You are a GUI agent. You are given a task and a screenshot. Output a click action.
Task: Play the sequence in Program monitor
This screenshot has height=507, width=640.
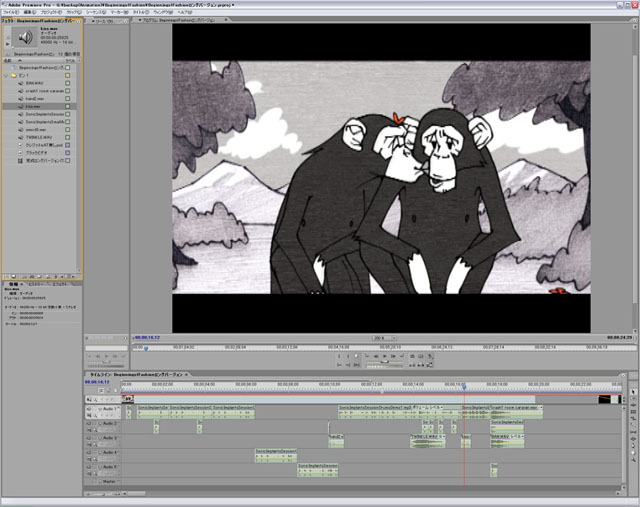pos(385,356)
